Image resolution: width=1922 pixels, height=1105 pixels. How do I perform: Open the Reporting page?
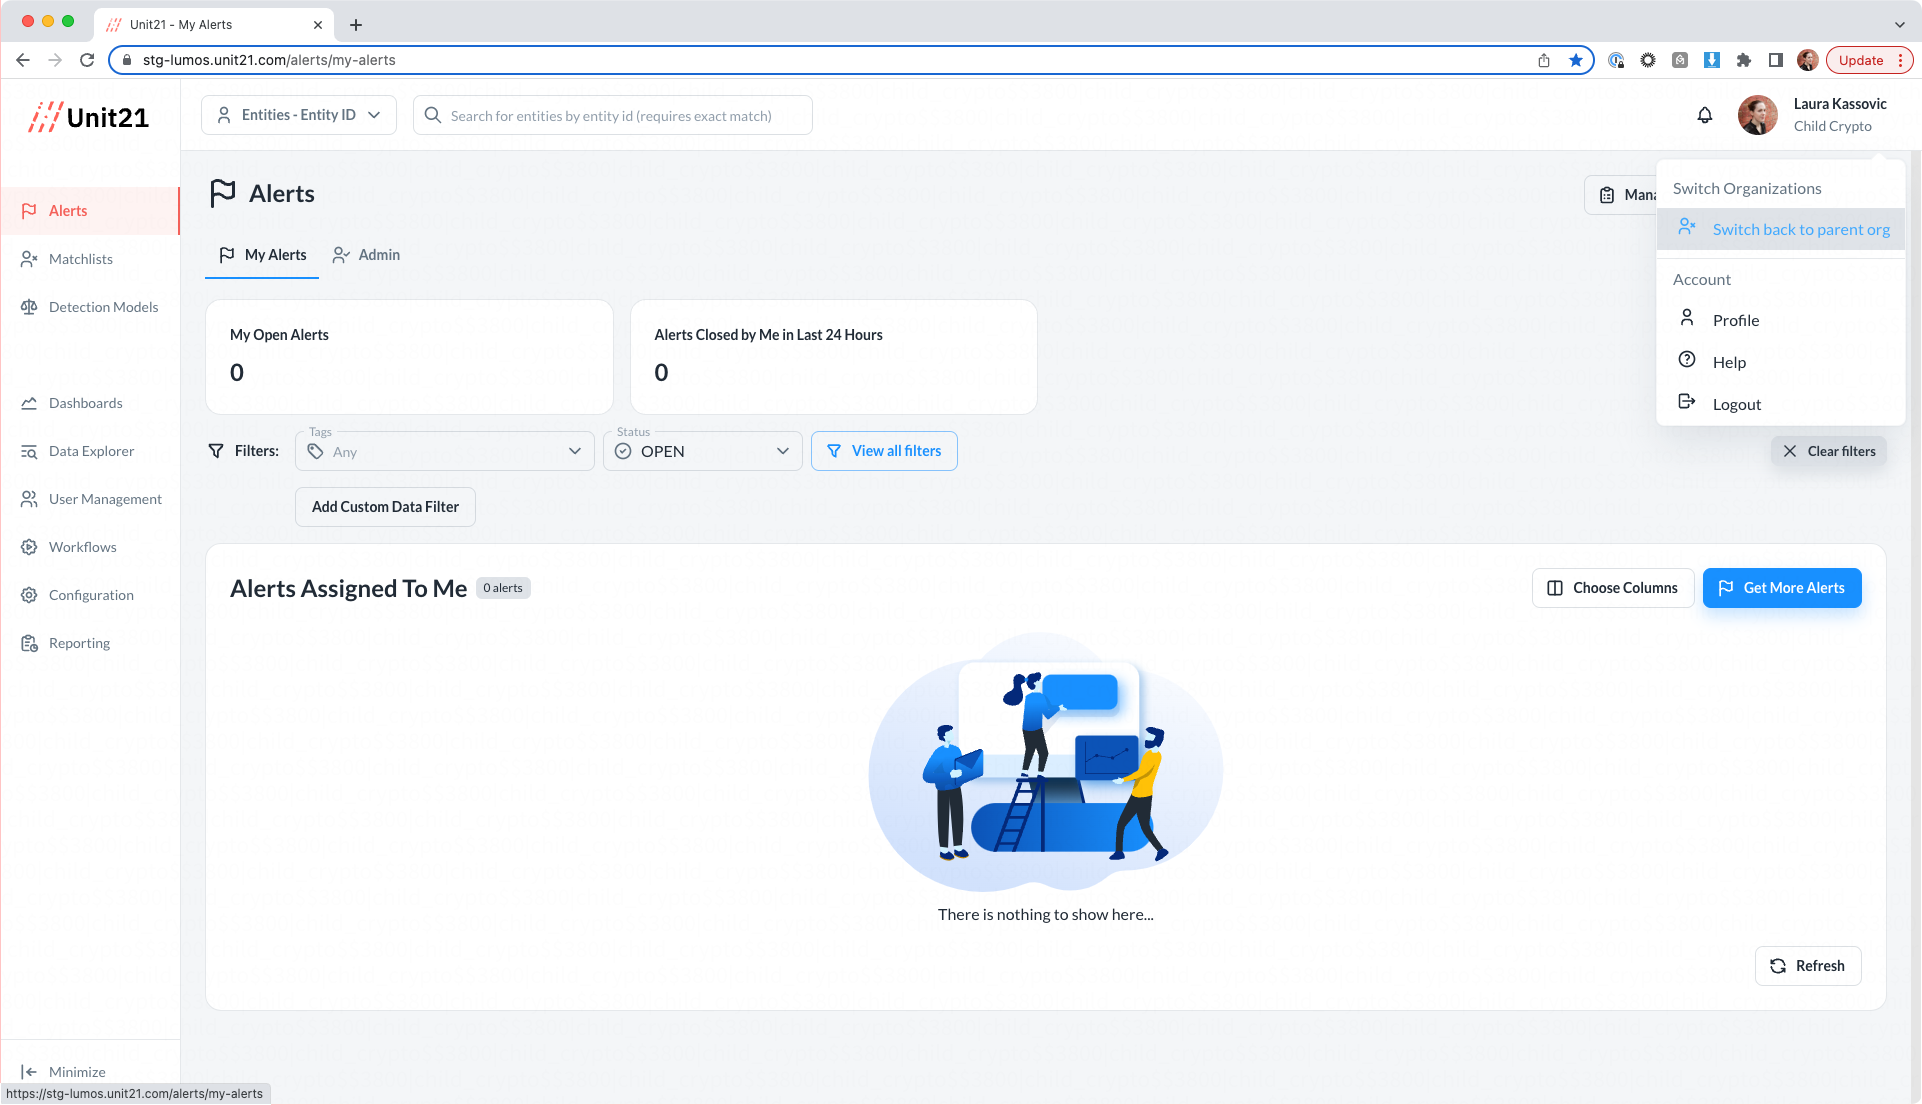(79, 643)
